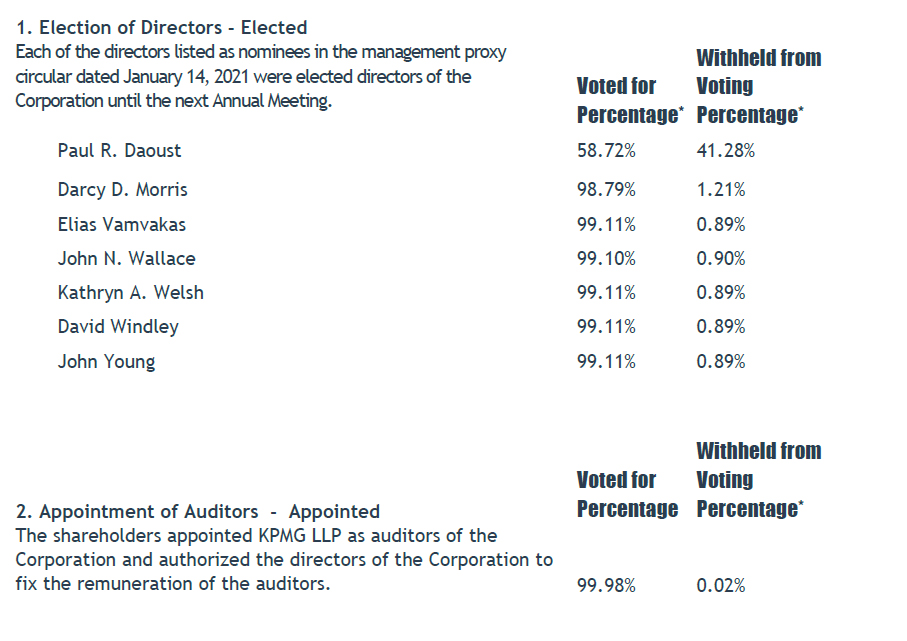This screenshot has height=641, width=907.
Task: Click the 41.28% withheld value
Action: point(725,150)
